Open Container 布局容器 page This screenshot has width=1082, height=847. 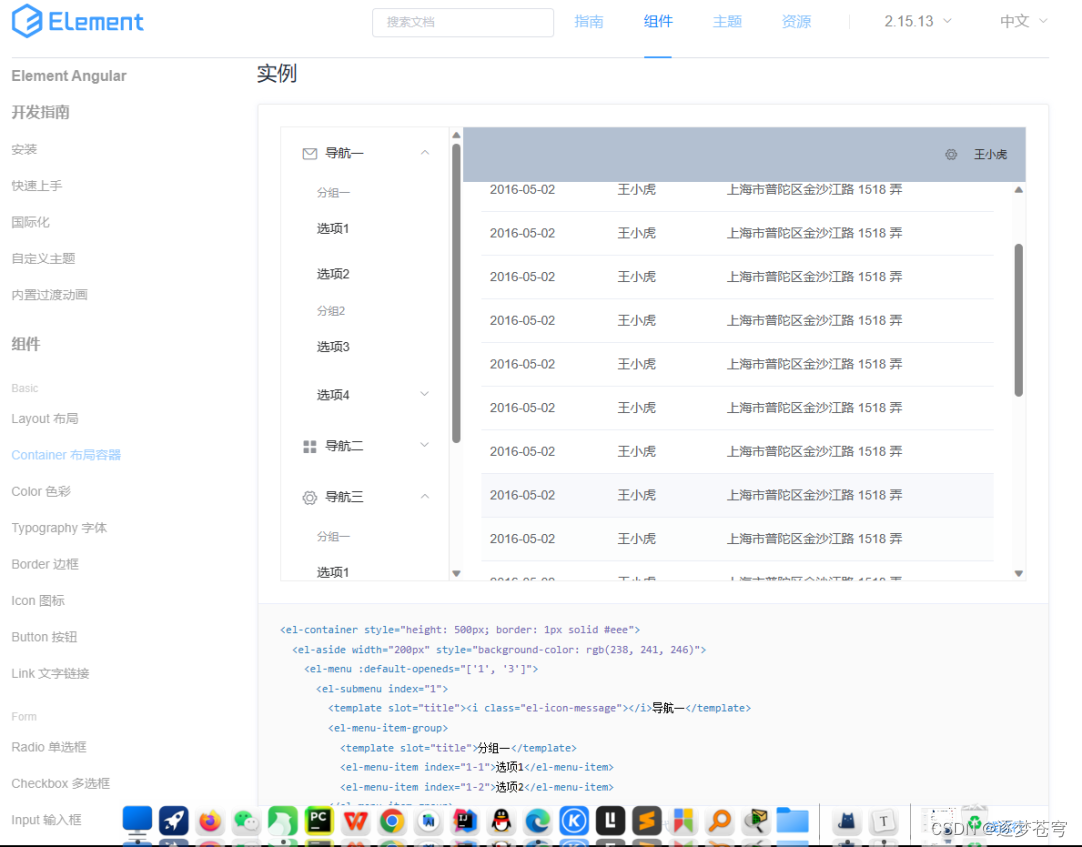[x=66, y=455]
